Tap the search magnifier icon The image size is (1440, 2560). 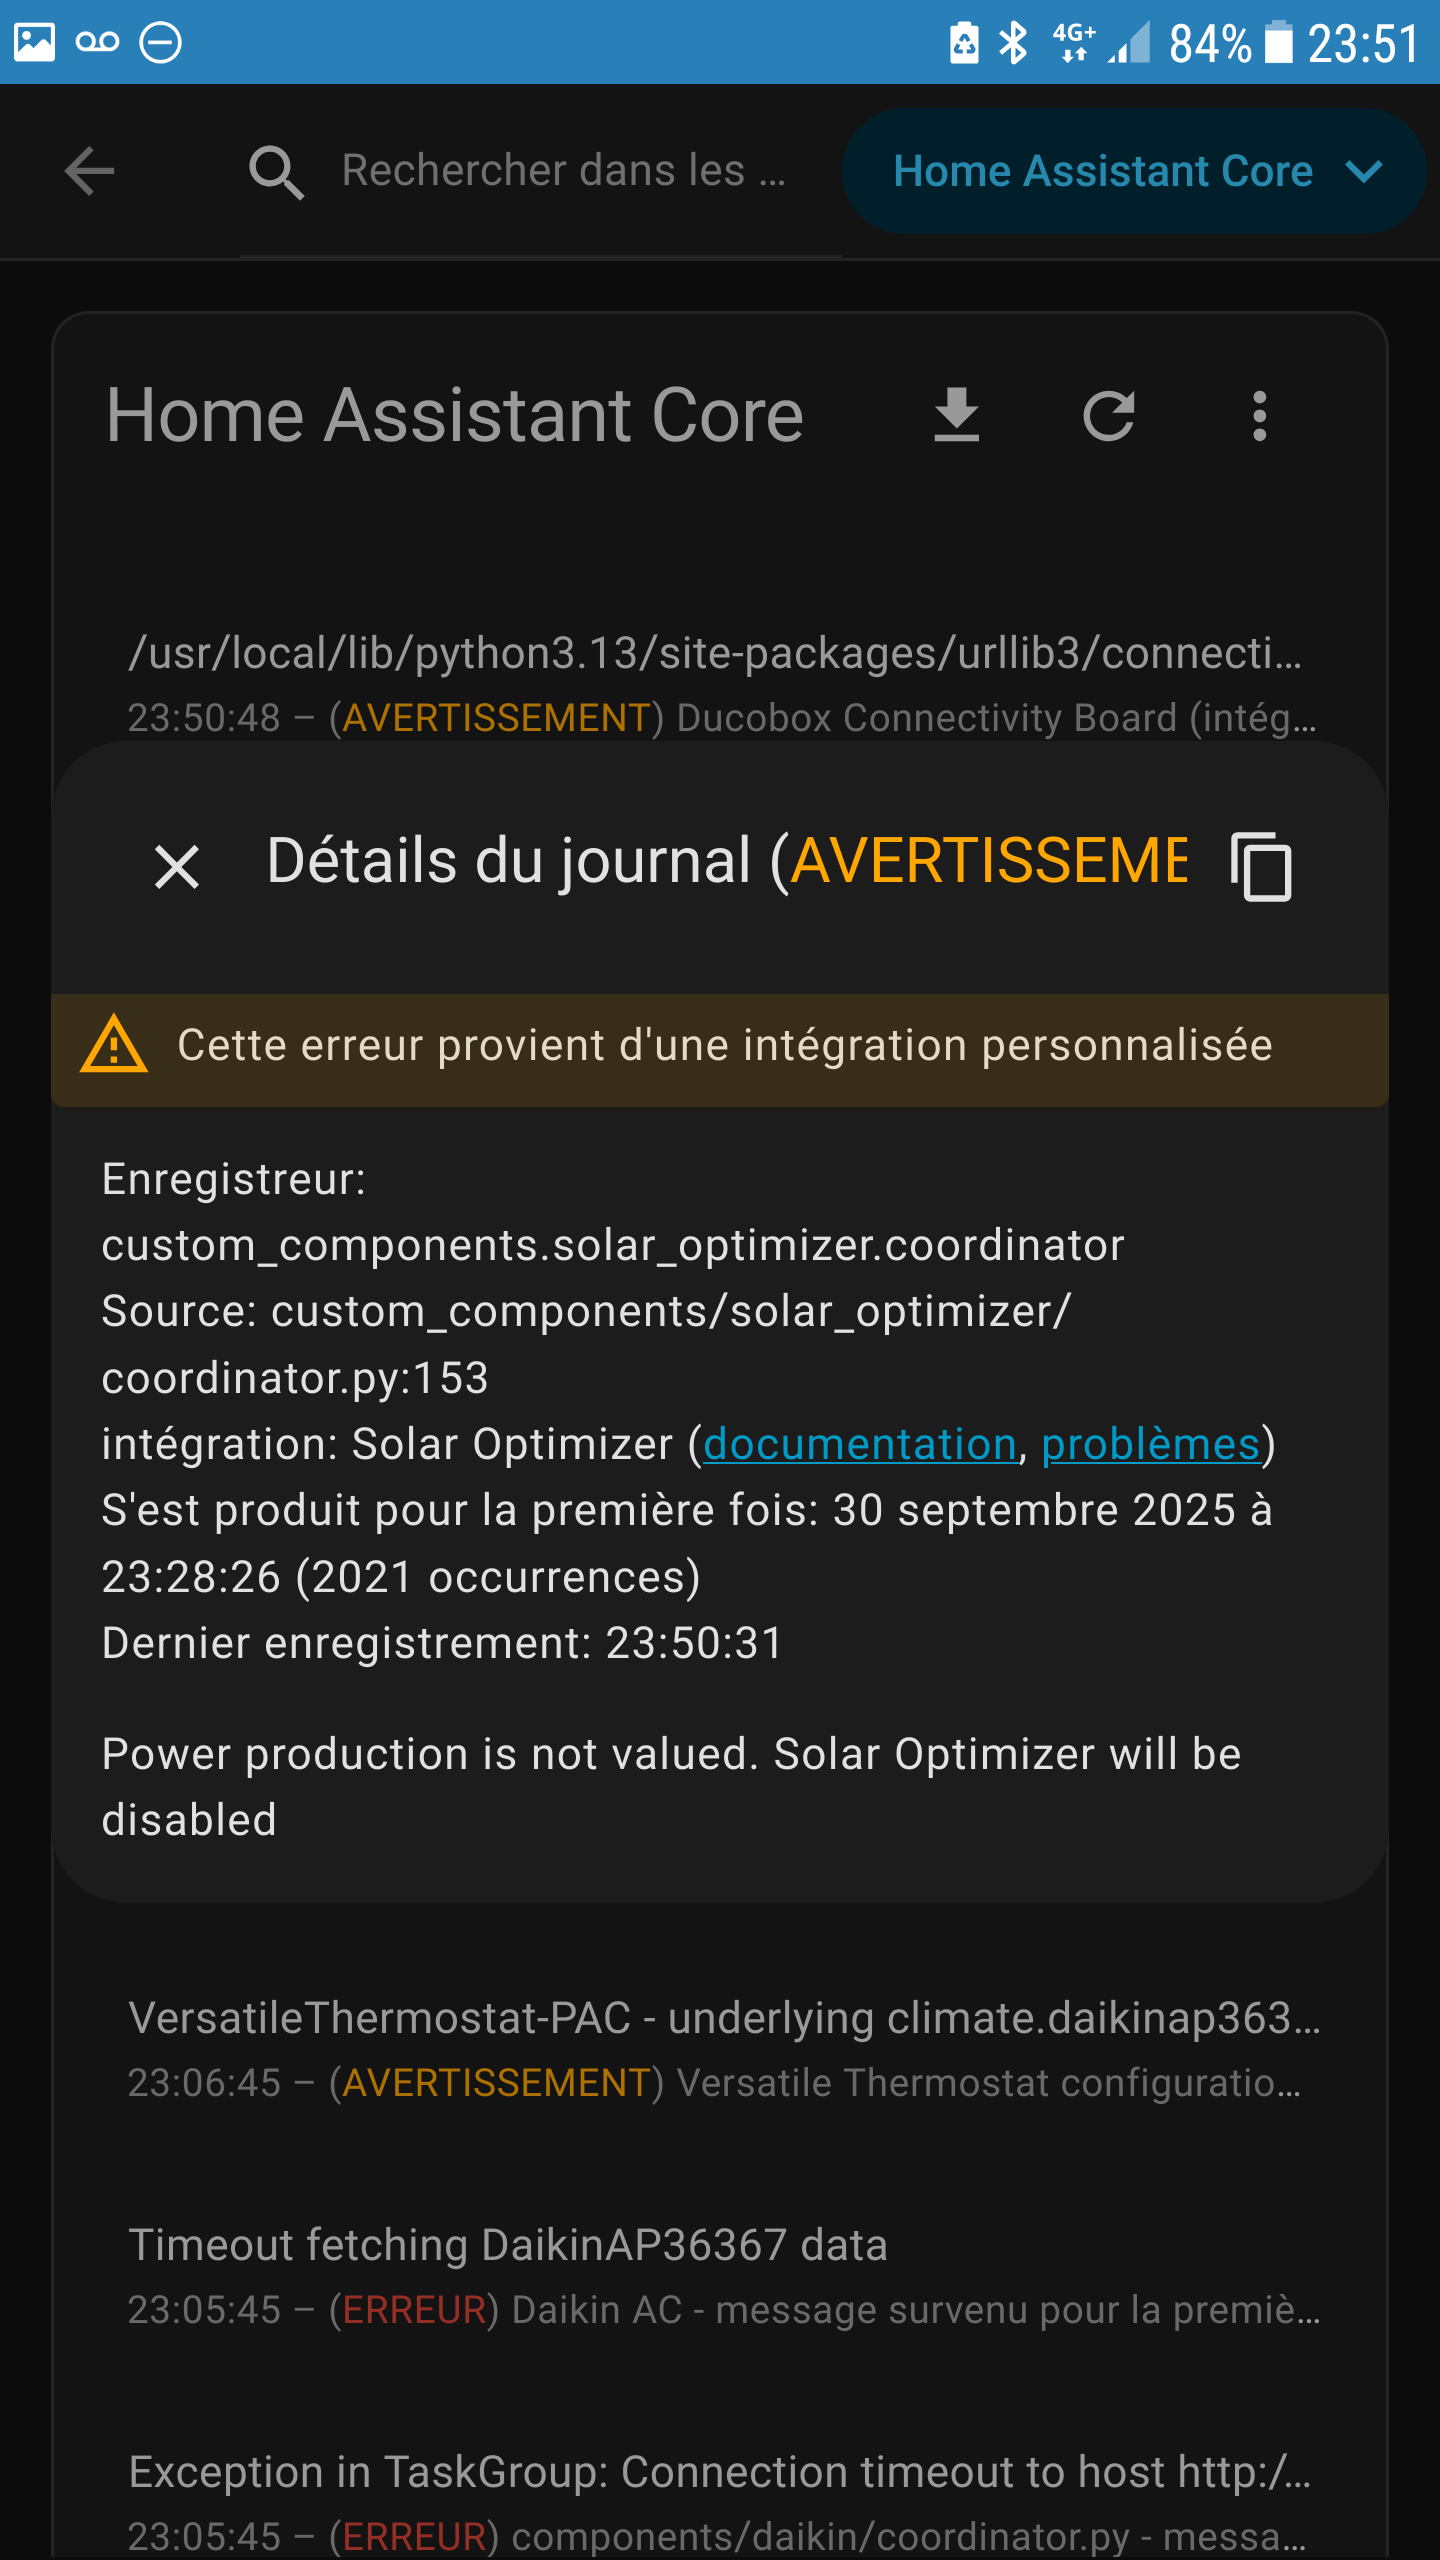pos(276,172)
